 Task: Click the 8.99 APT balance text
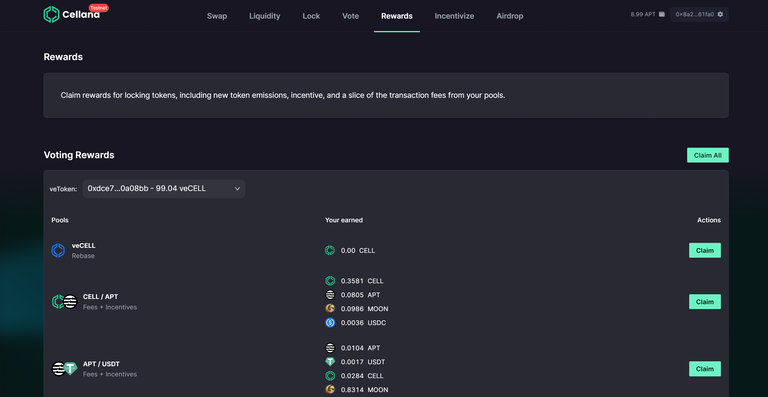643,14
